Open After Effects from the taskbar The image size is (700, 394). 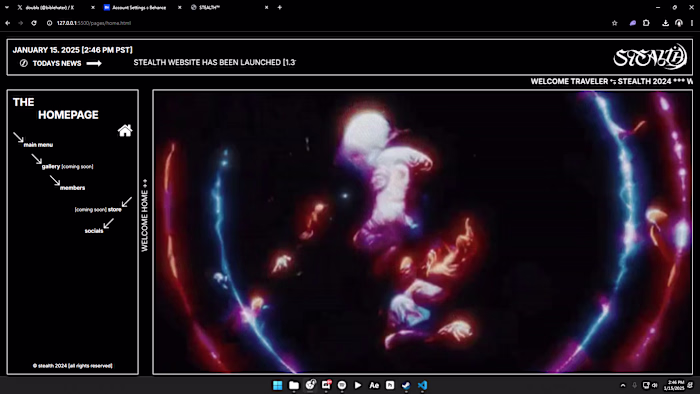point(374,385)
